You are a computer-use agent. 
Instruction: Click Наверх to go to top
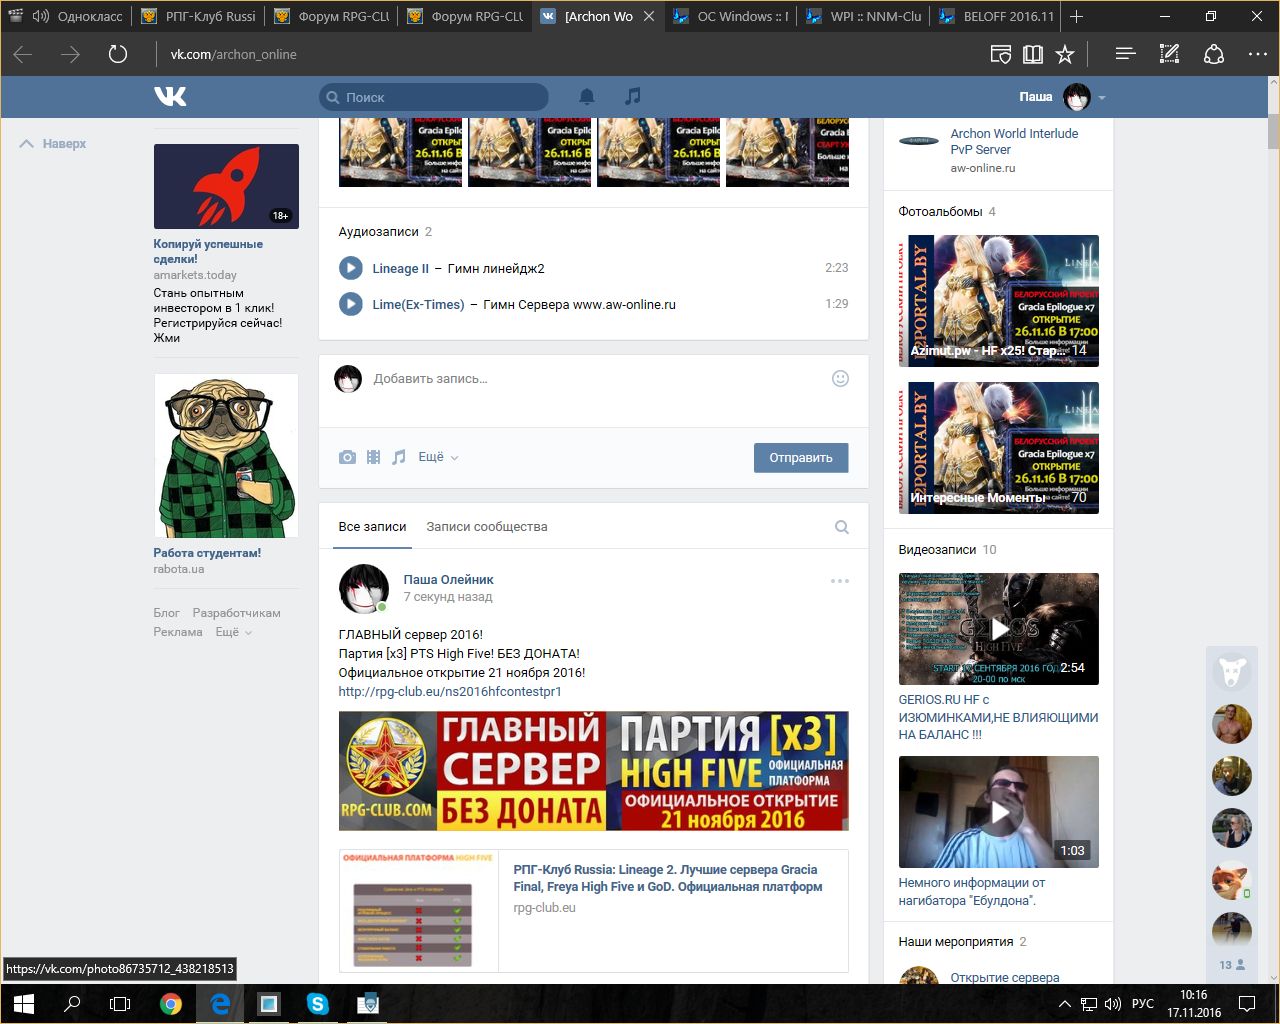click(x=53, y=144)
